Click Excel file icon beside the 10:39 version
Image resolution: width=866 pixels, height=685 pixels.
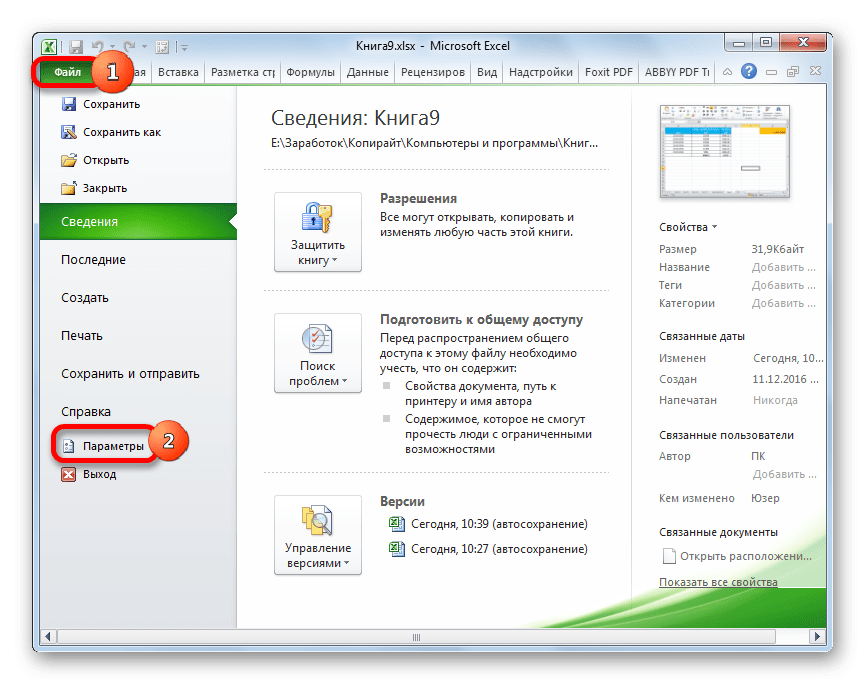point(396,524)
